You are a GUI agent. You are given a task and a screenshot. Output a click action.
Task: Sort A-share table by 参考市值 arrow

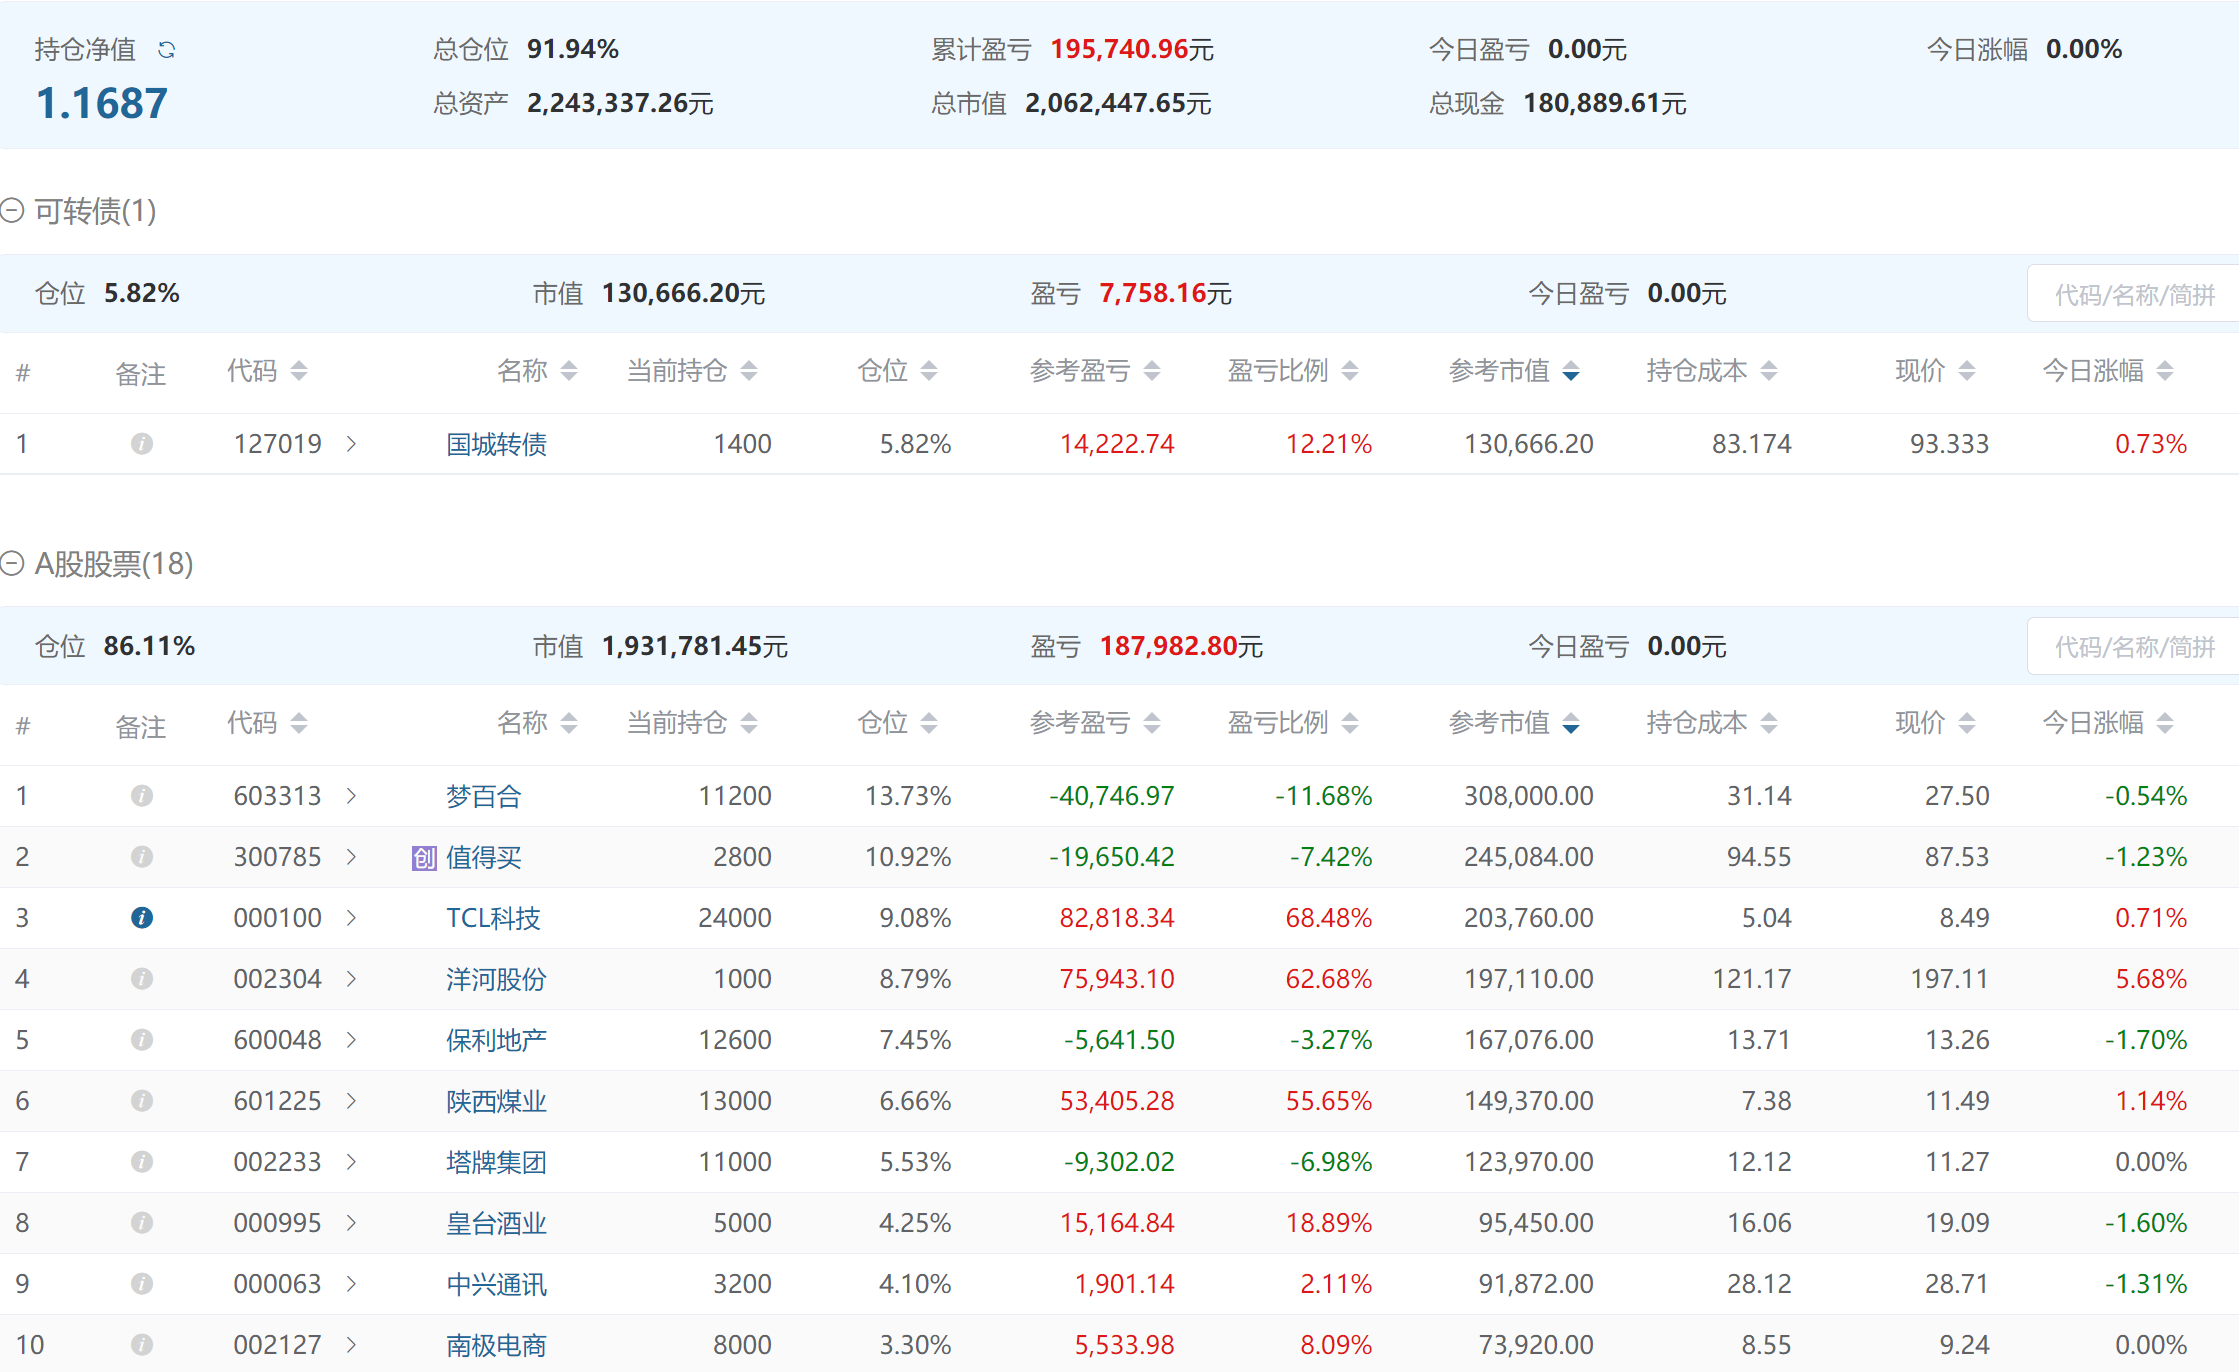1571,724
